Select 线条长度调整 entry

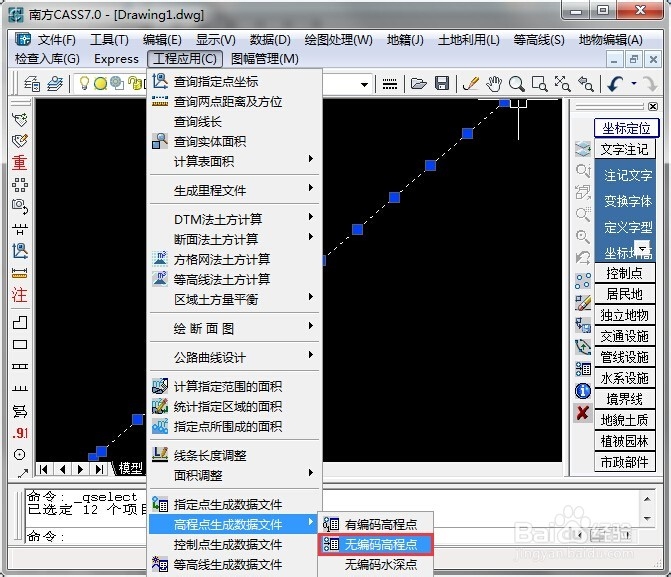(235, 455)
